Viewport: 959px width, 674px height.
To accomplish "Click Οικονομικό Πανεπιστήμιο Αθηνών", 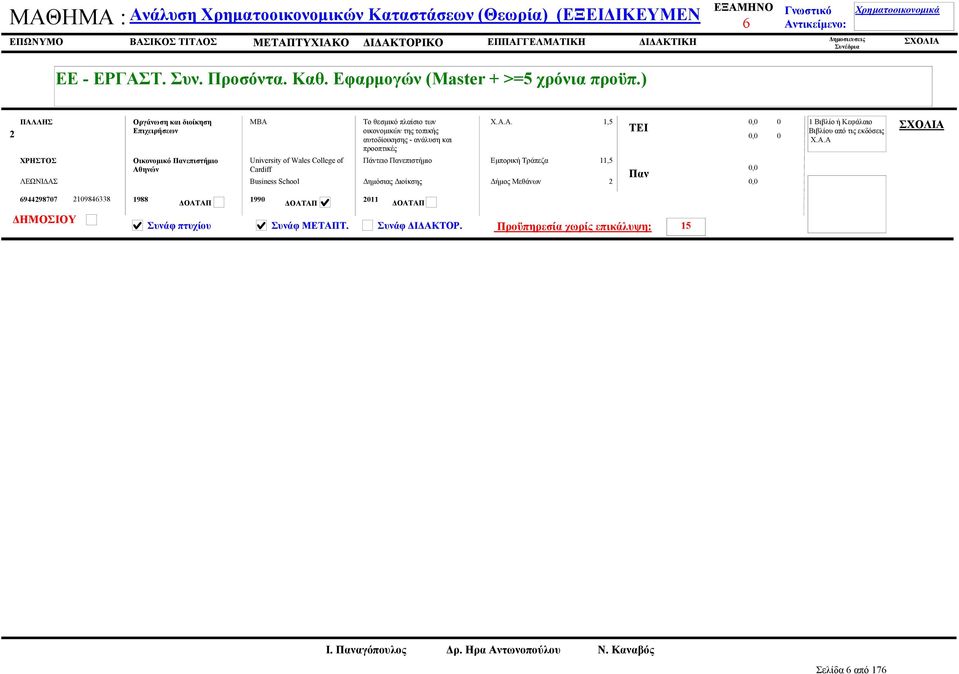I will coord(176,165).
